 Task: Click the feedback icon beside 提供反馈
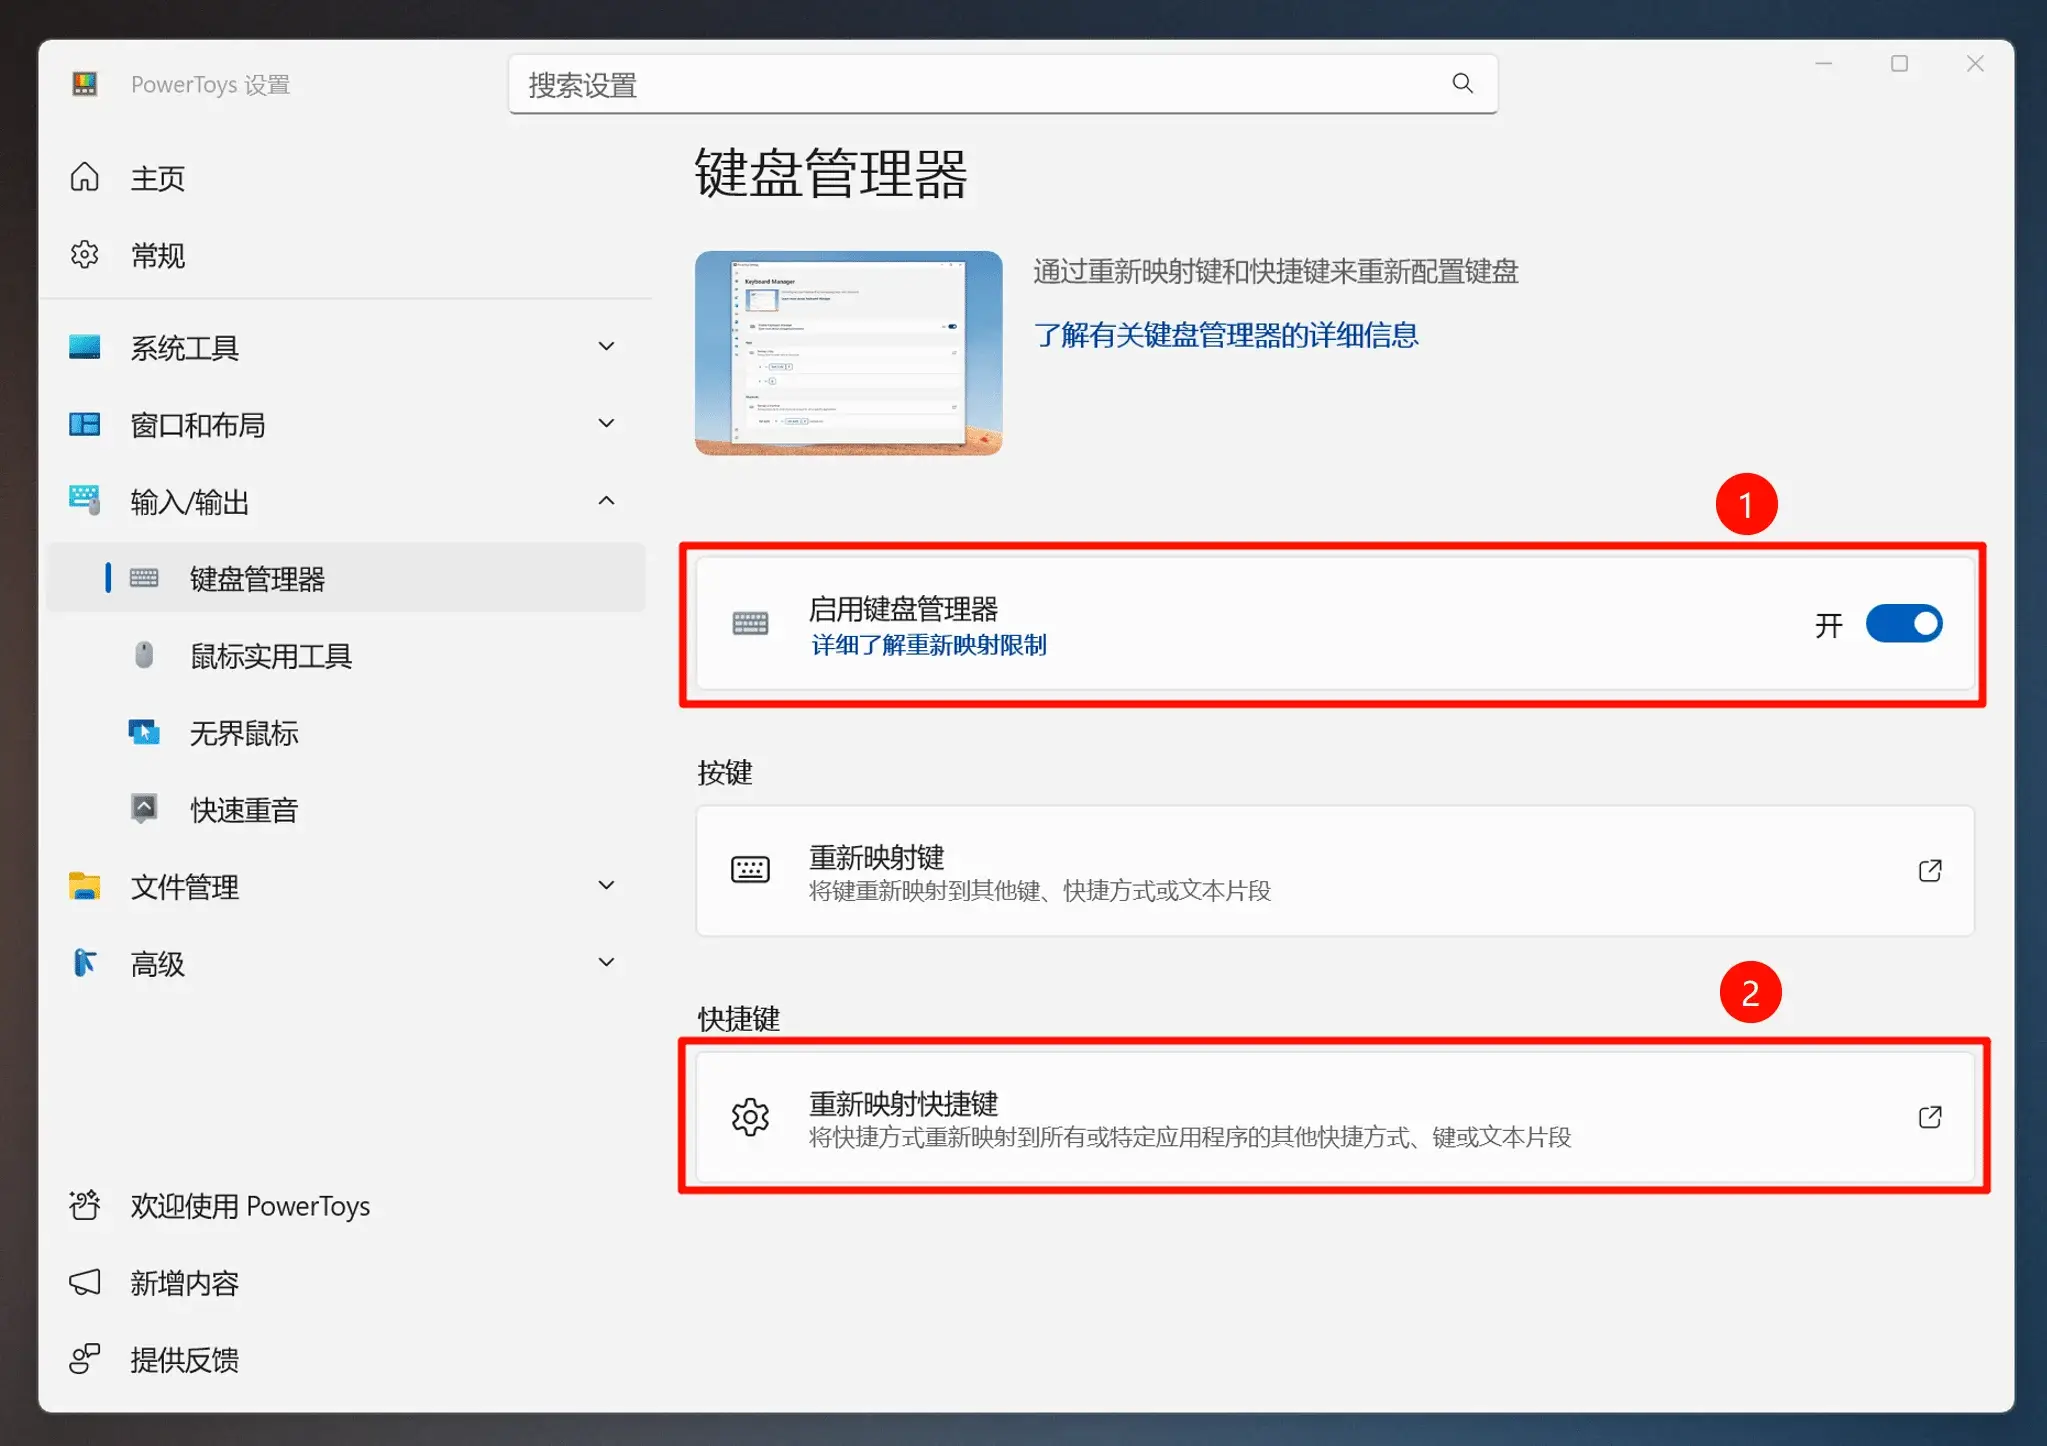pos(85,1359)
